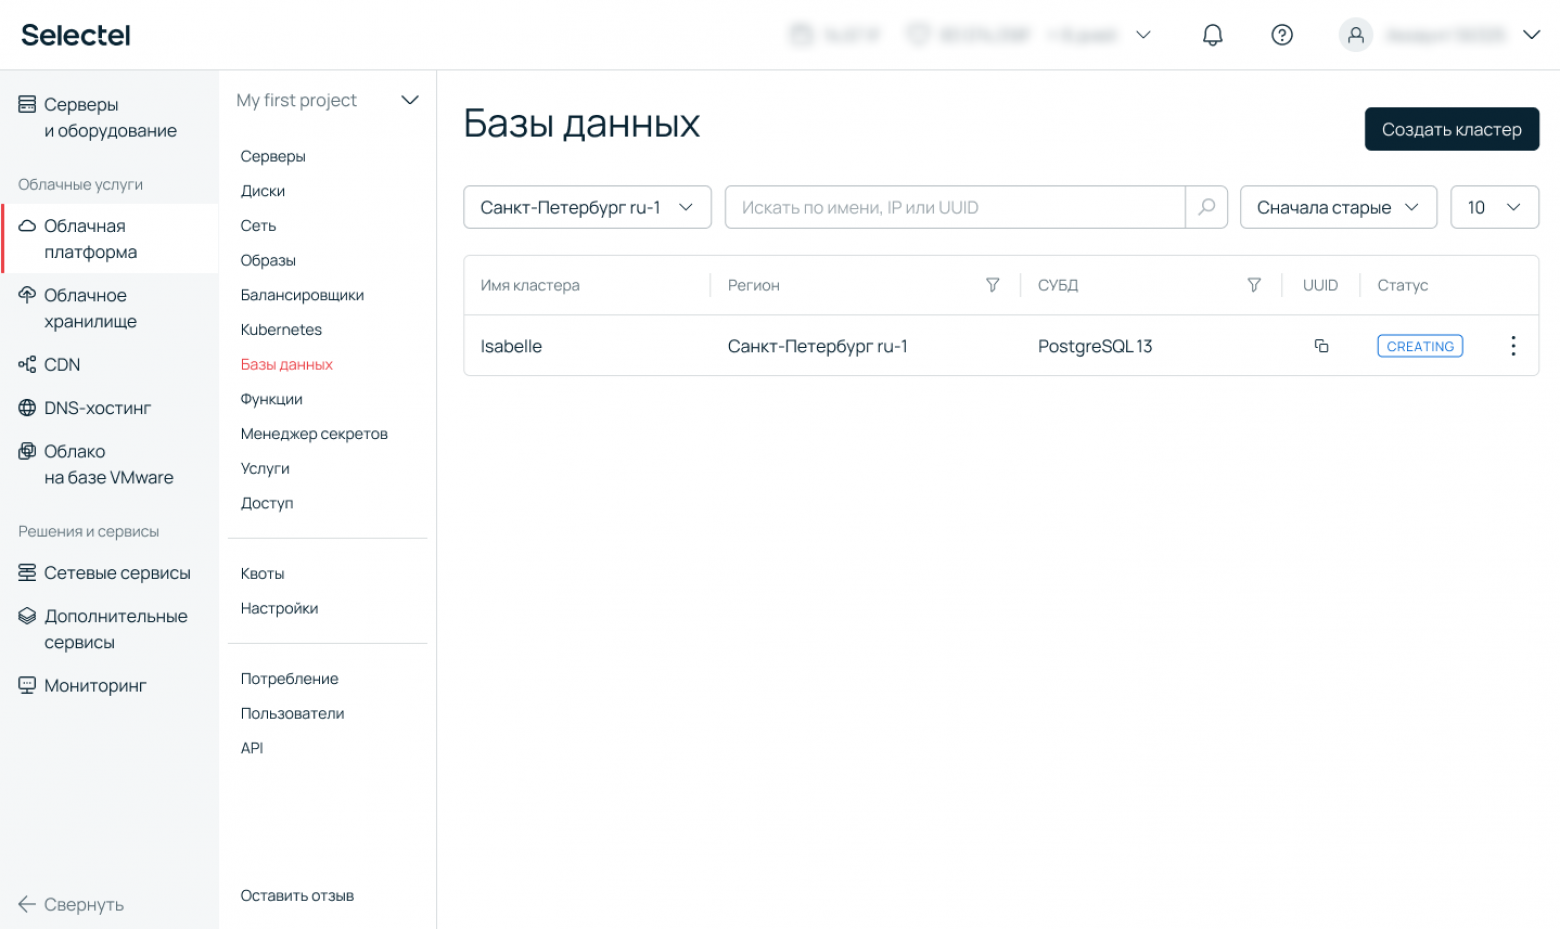Screen dimensions: 1560x929
Task: Go to Kubernetes in project menu
Action: coord(281,329)
